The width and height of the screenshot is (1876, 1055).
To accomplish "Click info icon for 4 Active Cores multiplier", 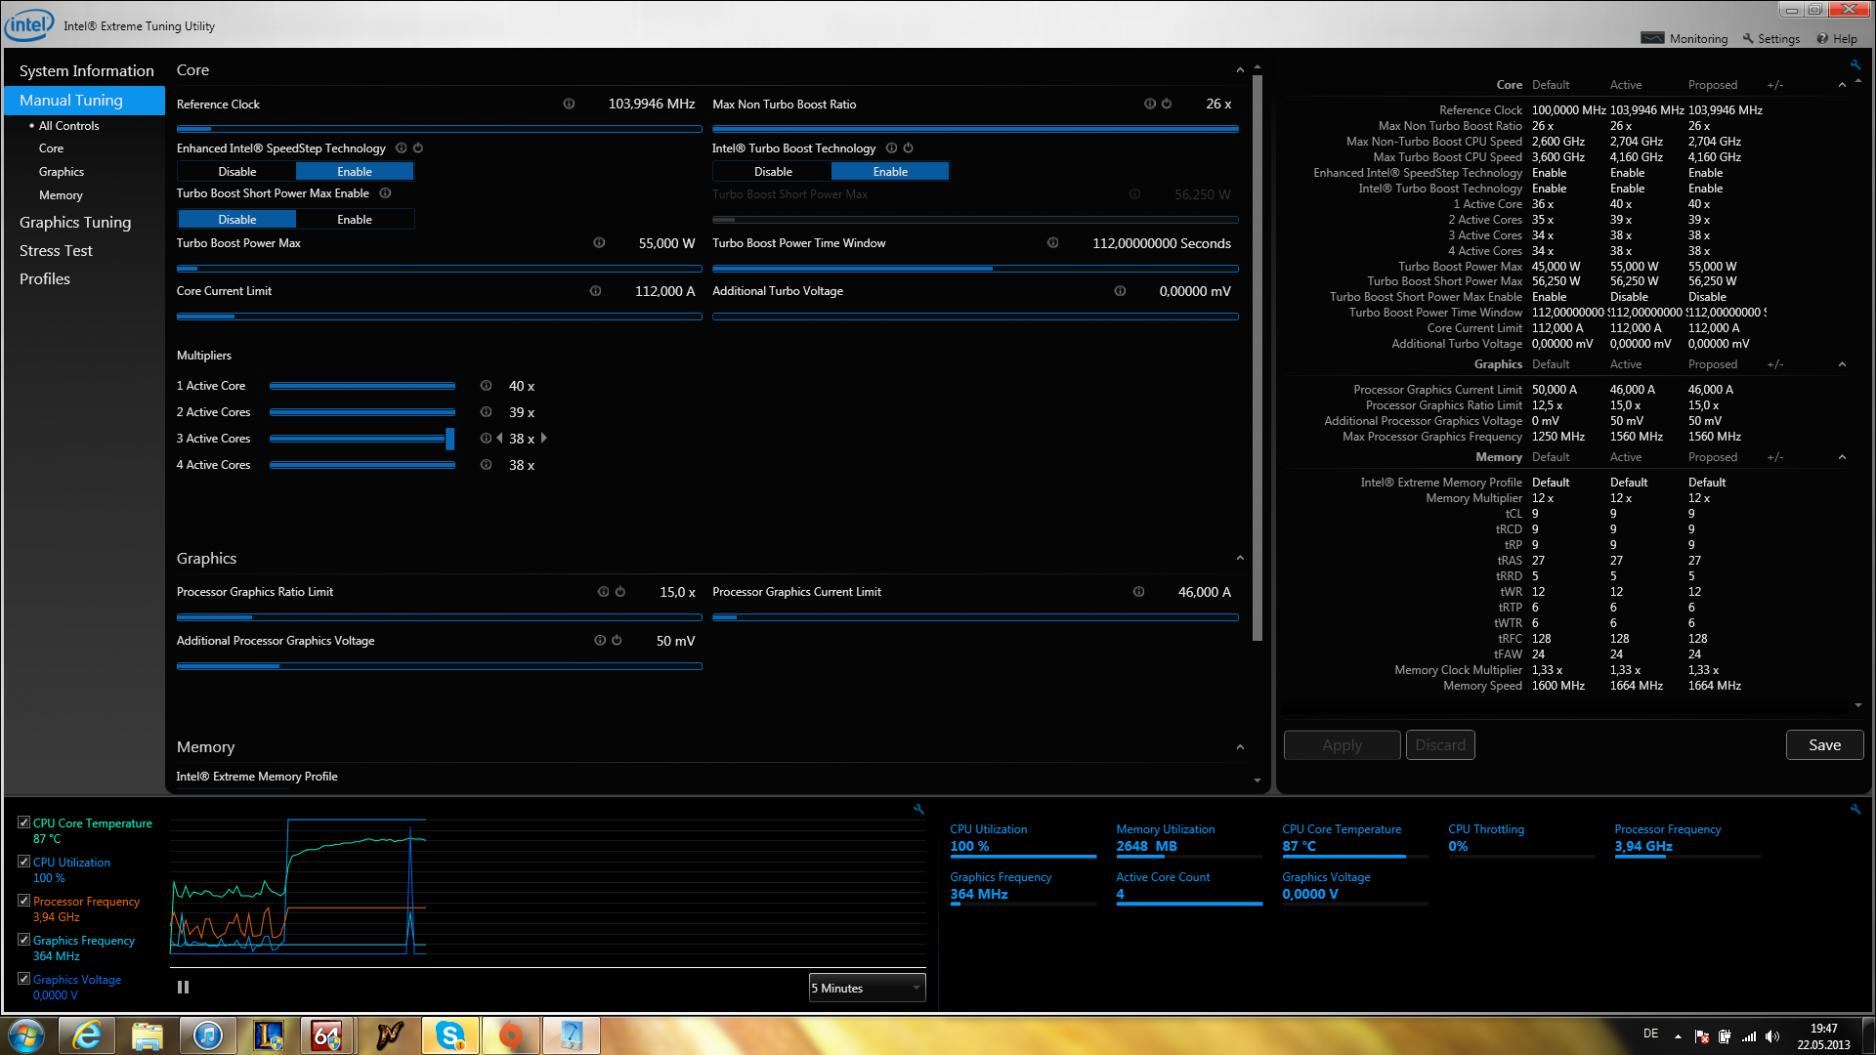I will click(486, 465).
